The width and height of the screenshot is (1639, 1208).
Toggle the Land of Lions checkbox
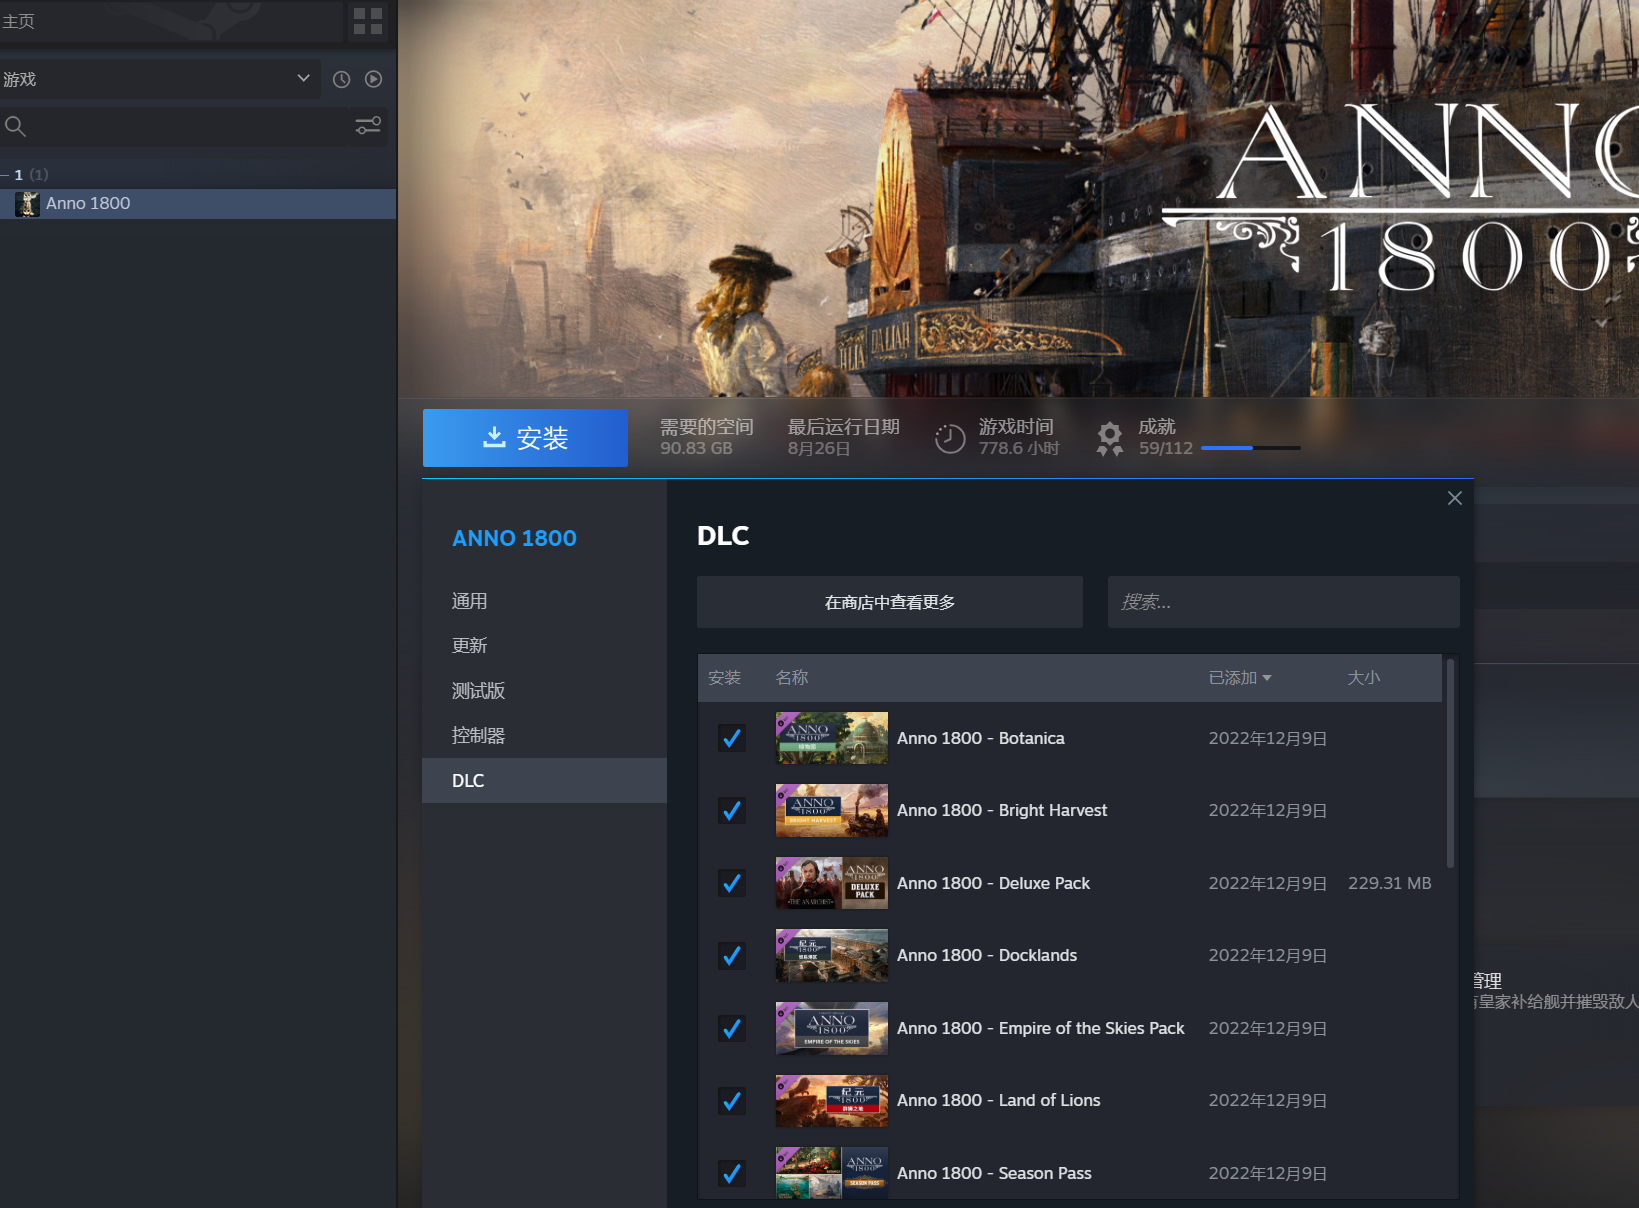[x=732, y=1101]
